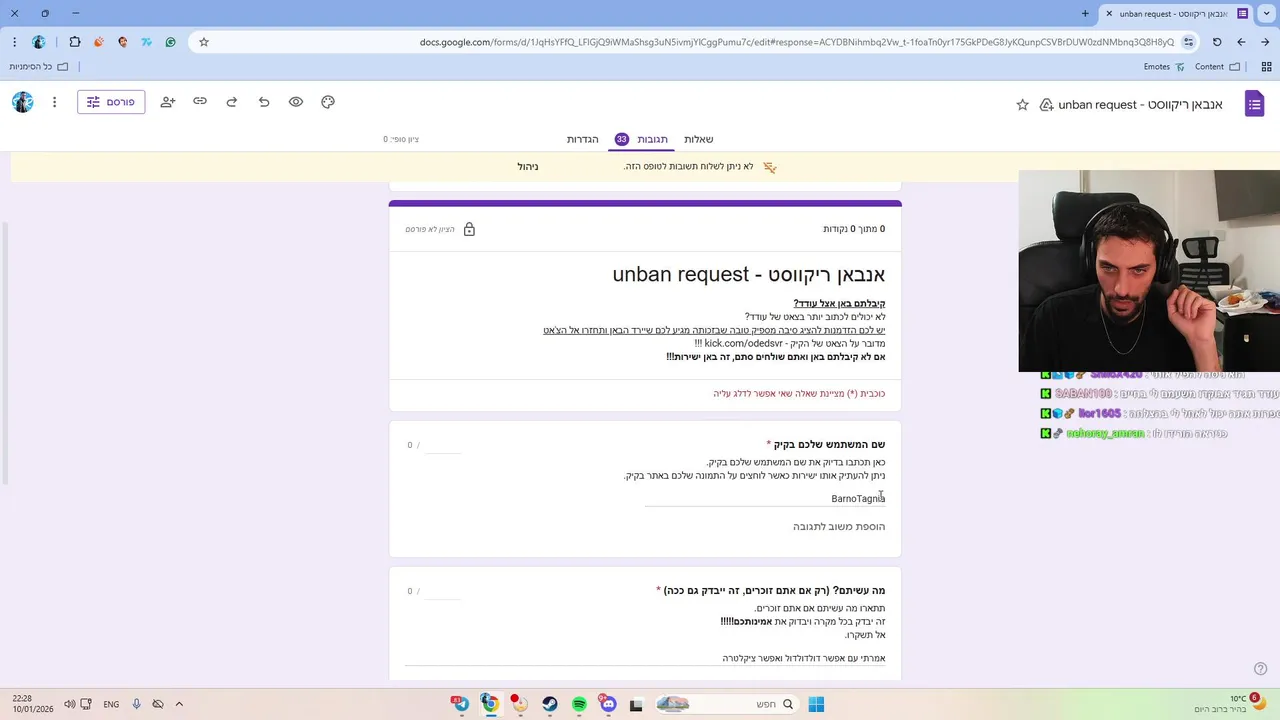
Task: Click the Grammarly extension icon
Action: 171,42
